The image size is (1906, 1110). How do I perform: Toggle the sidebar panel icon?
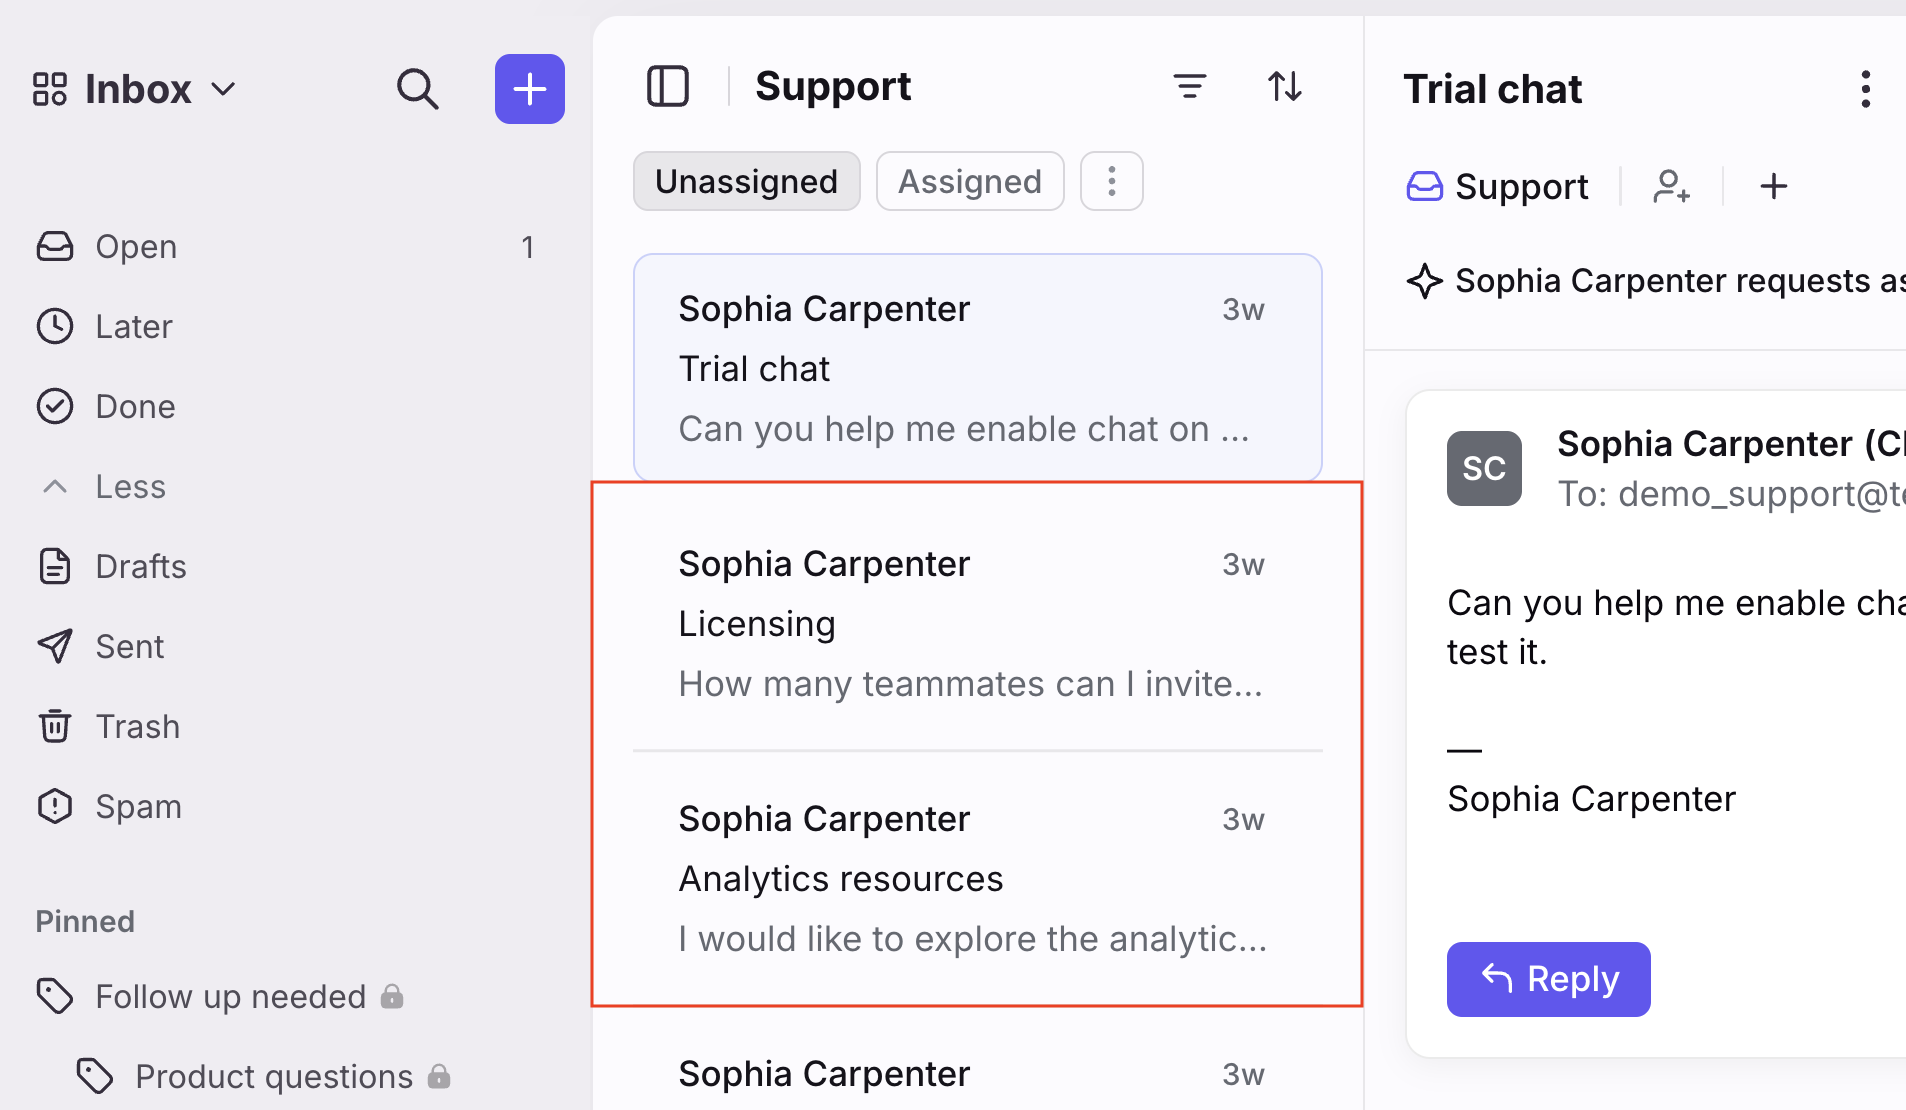(668, 86)
